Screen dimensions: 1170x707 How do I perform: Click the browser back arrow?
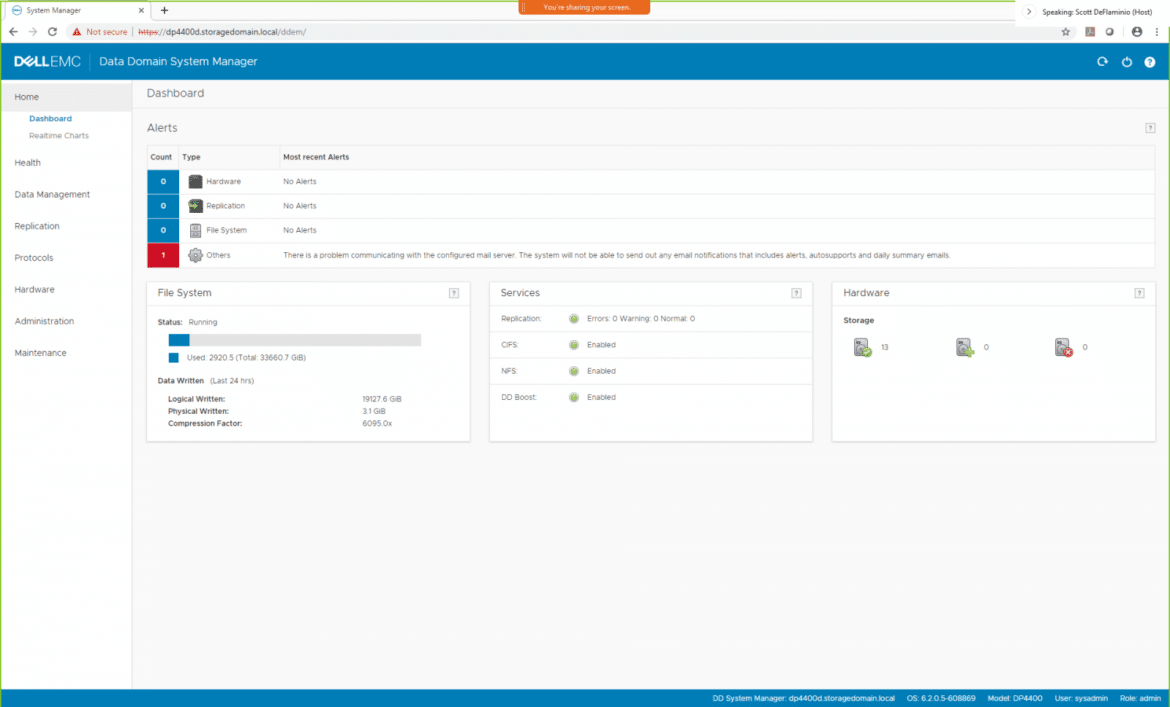(13, 32)
